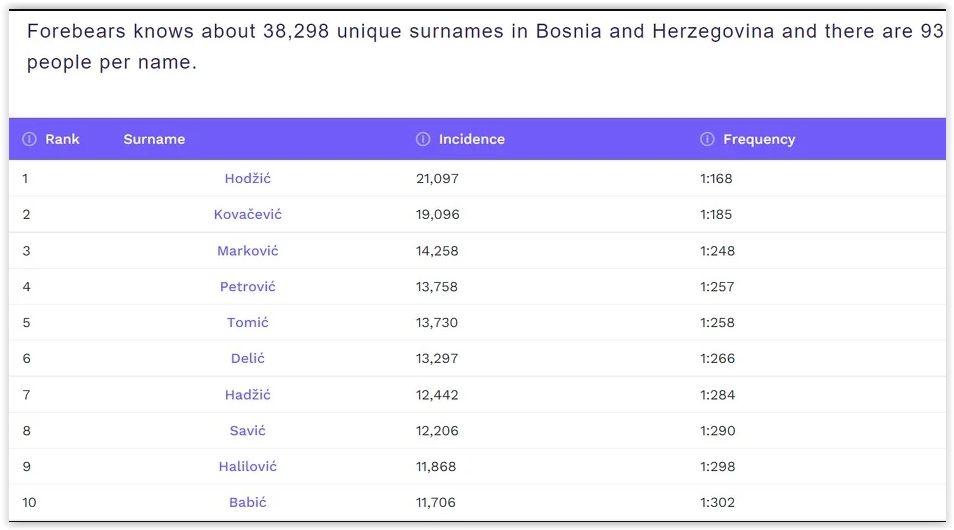Click the Savić surname link

point(248,430)
